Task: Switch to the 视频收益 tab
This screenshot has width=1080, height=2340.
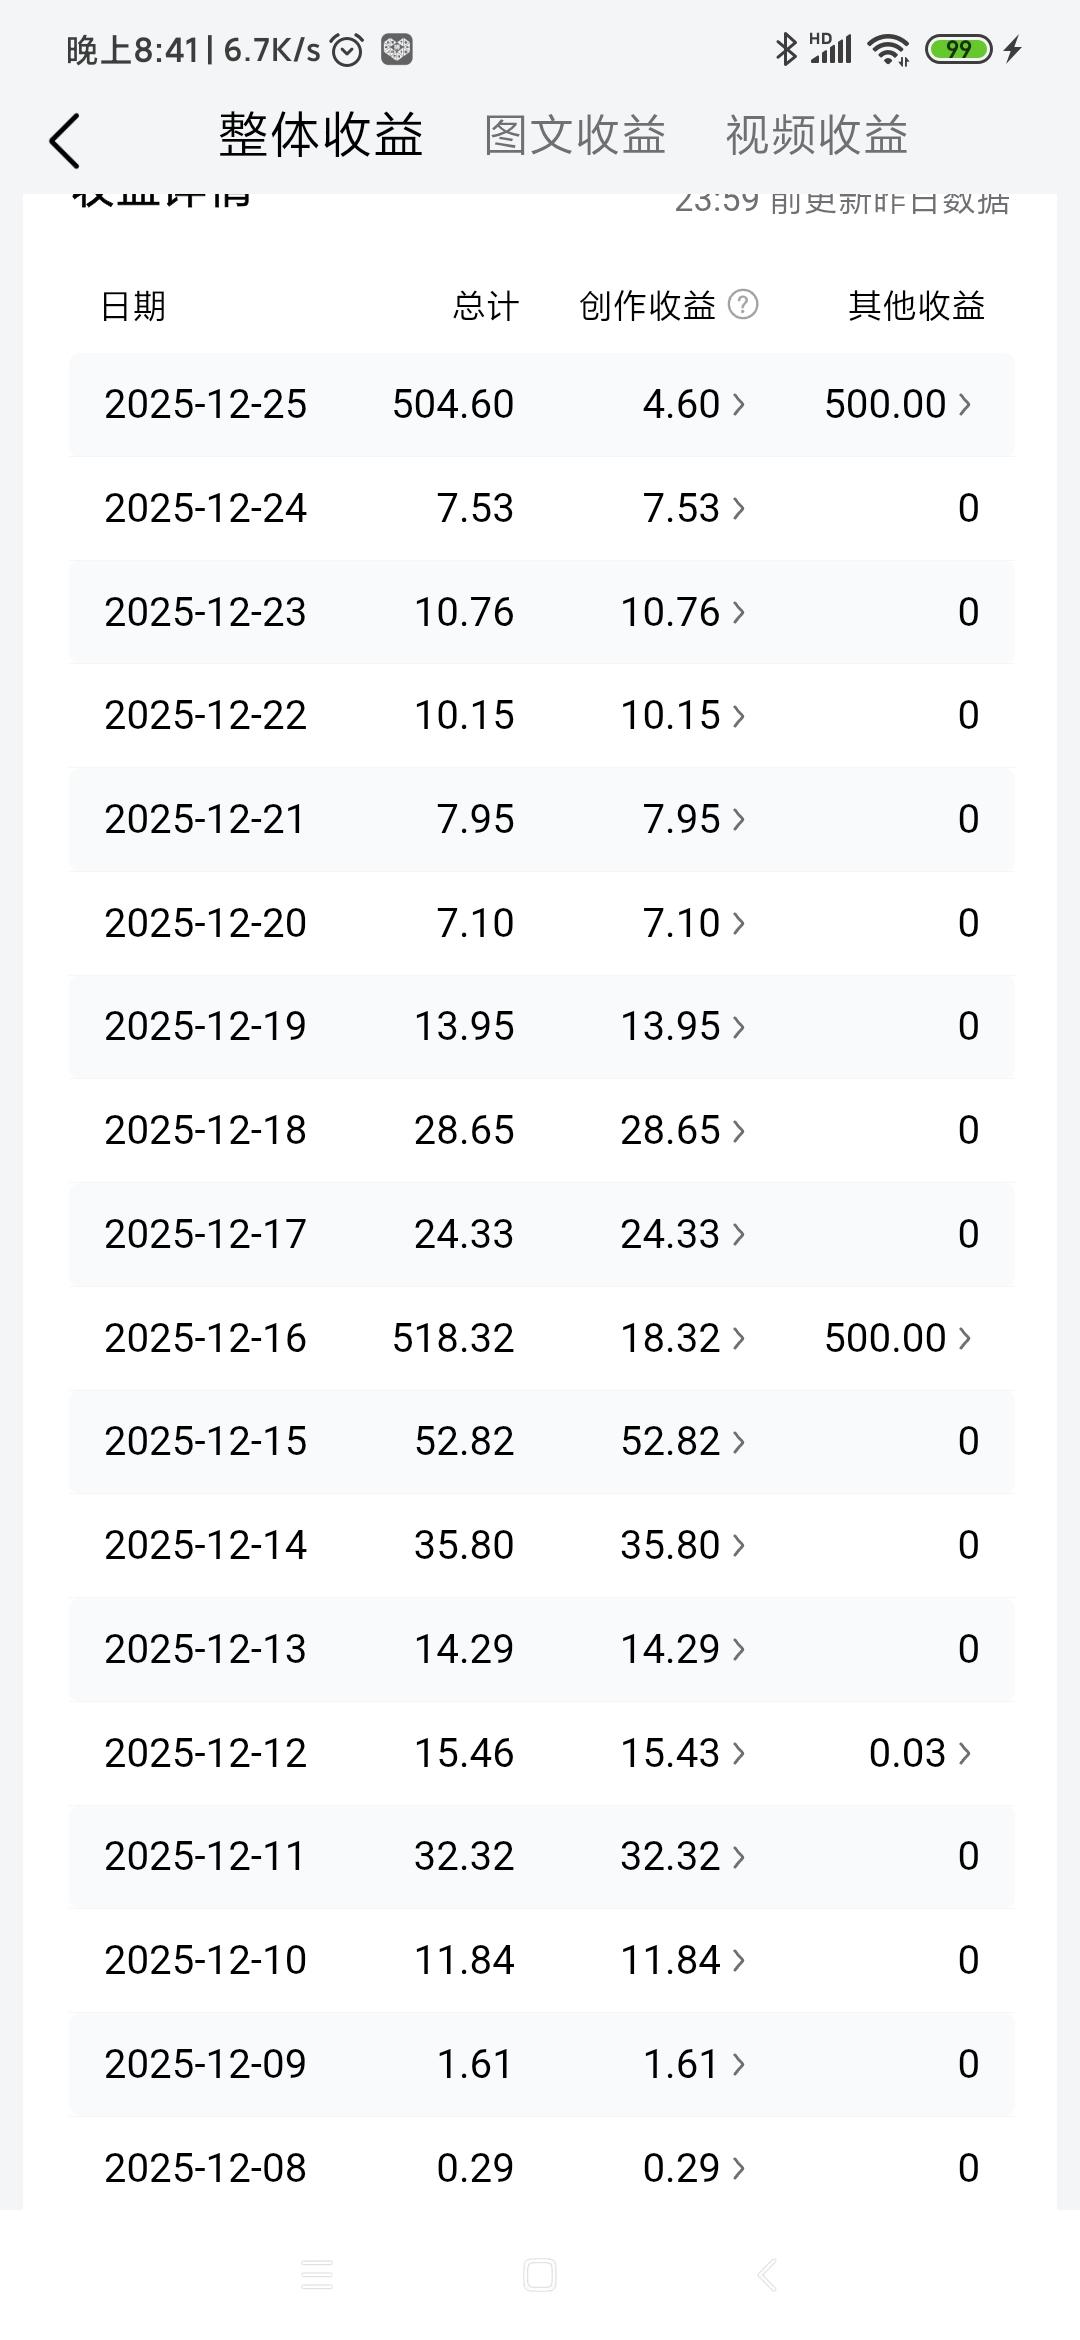Action: pyautogui.click(x=816, y=136)
